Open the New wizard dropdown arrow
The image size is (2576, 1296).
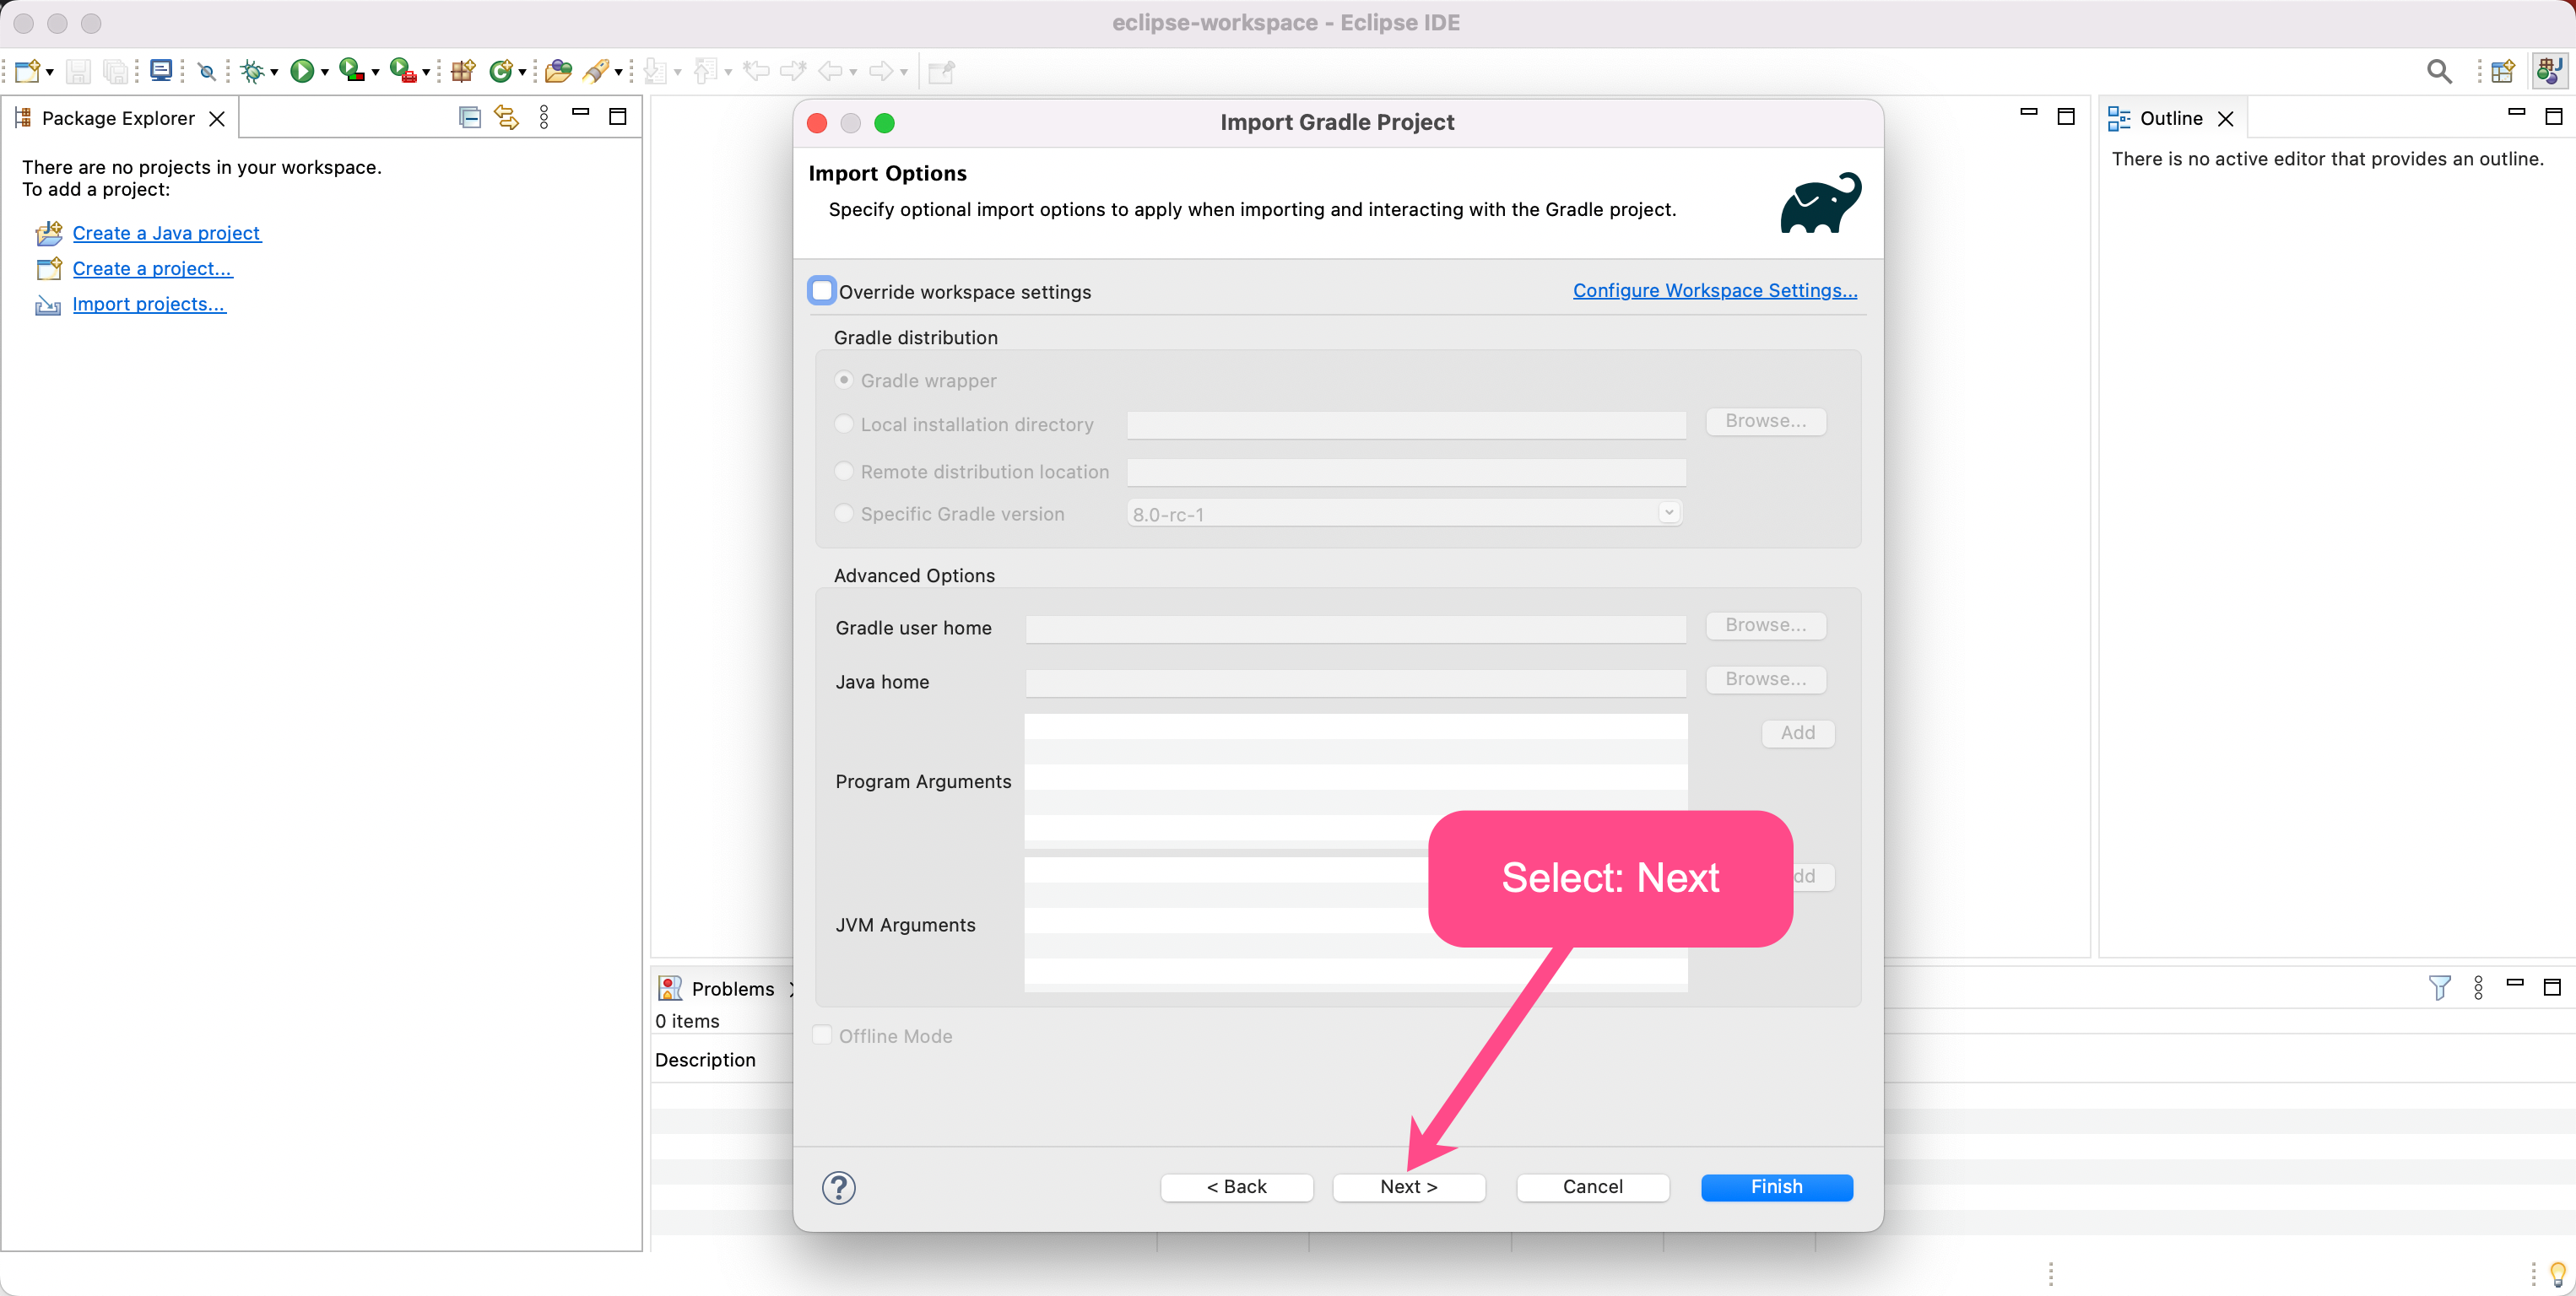(50, 72)
